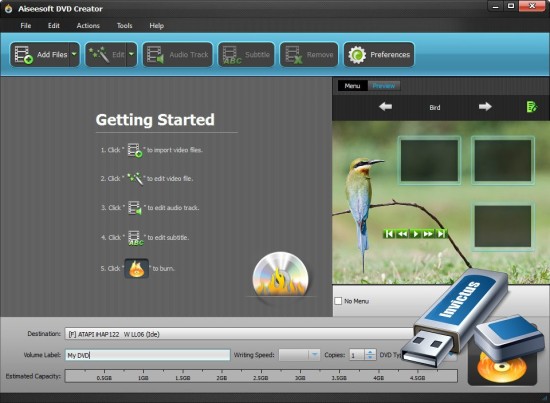Click the play button in menu preview

(x=415, y=234)
